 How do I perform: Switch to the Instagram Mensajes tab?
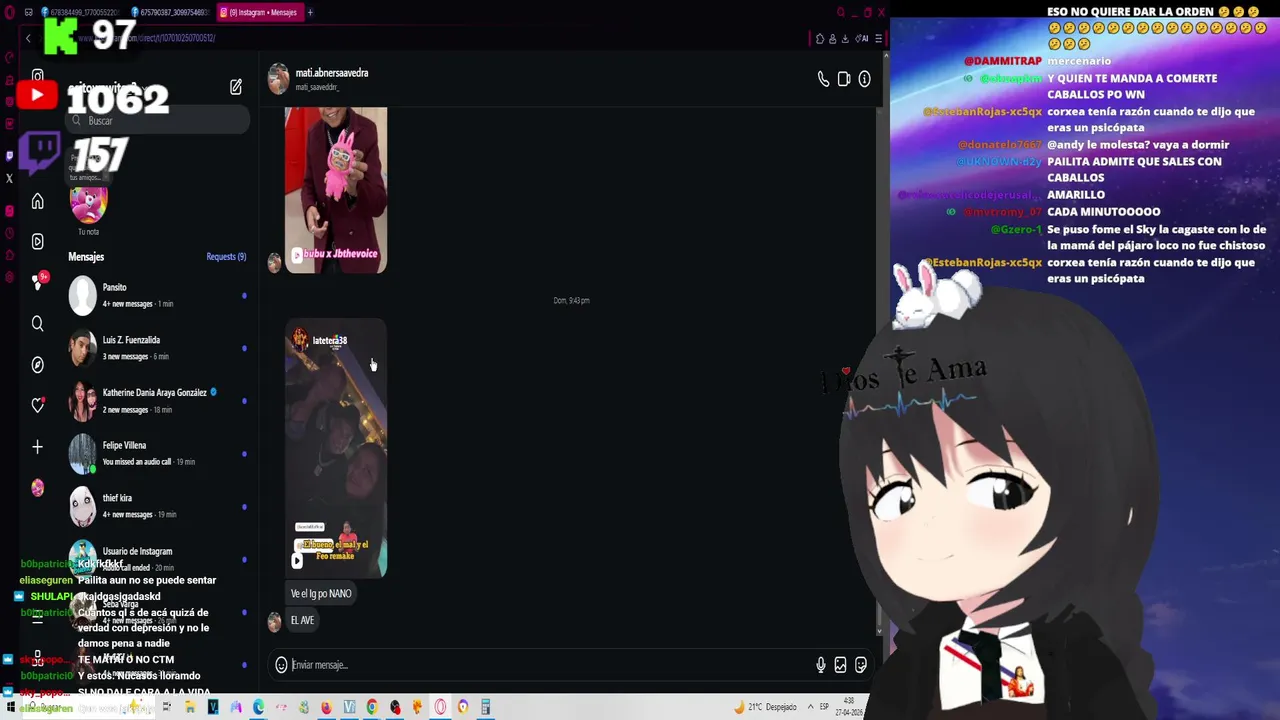pyautogui.click(x=259, y=12)
